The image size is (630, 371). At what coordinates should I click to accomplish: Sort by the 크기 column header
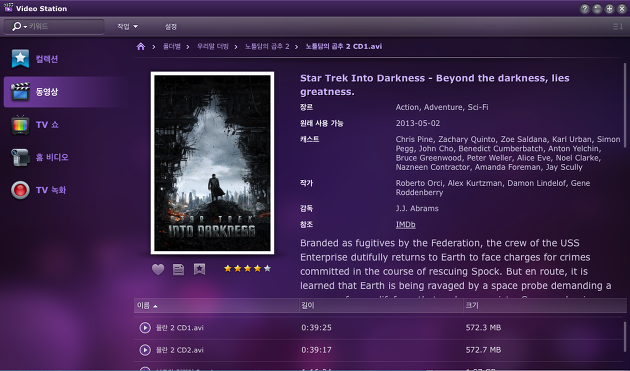point(544,306)
